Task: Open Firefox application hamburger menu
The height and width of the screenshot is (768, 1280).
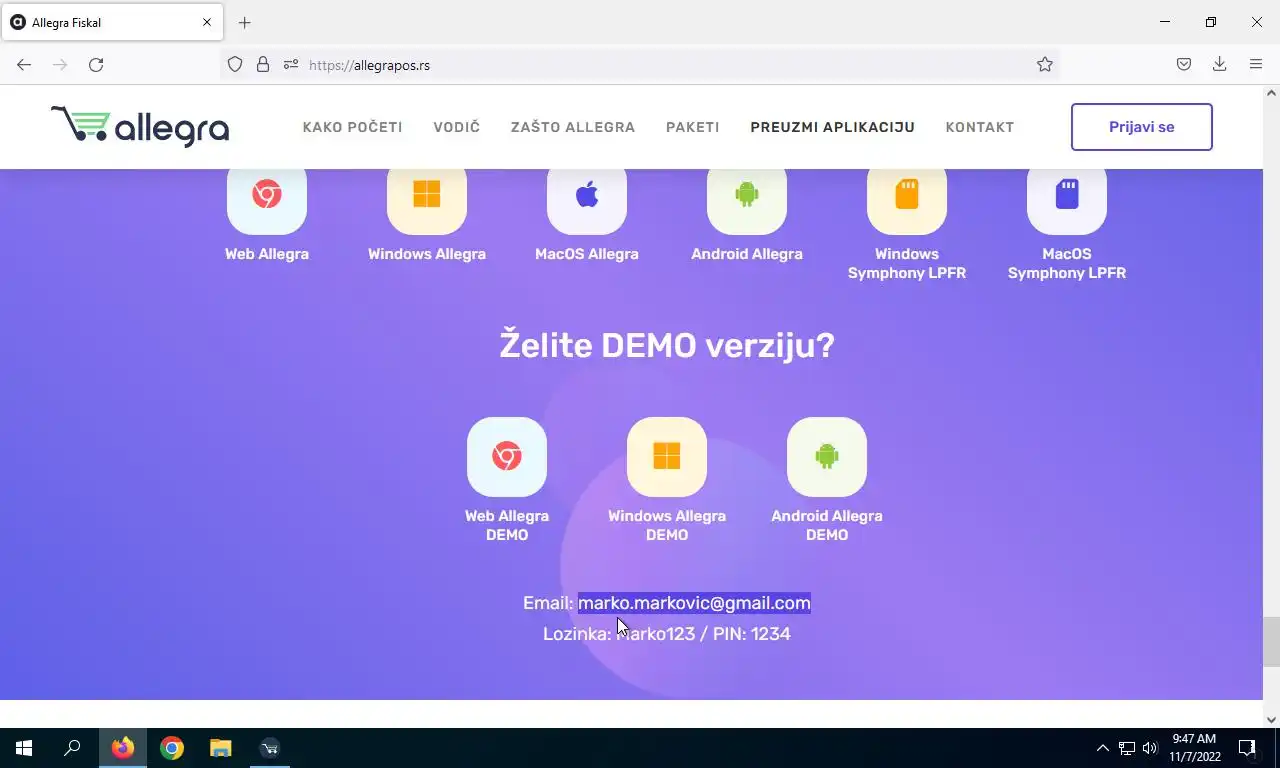Action: (1256, 65)
